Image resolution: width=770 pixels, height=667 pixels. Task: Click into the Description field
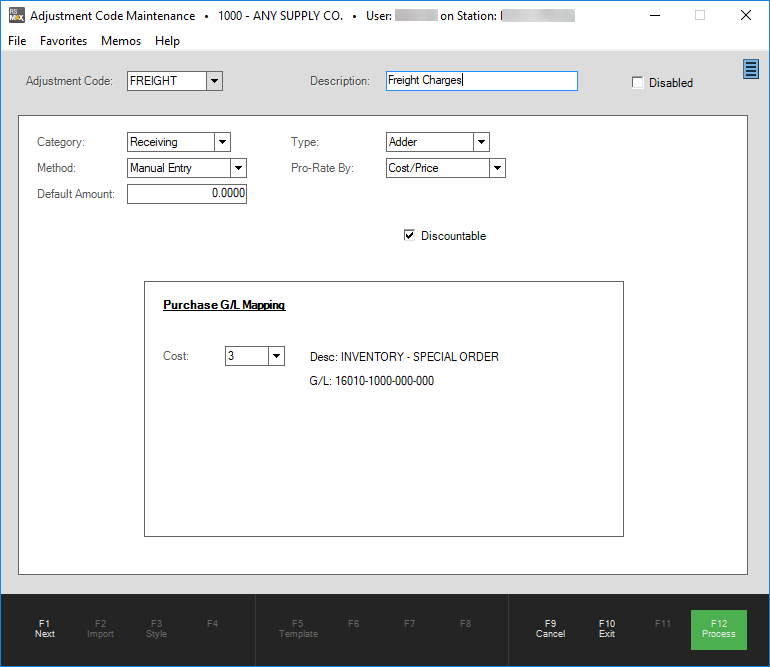click(481, 81)
